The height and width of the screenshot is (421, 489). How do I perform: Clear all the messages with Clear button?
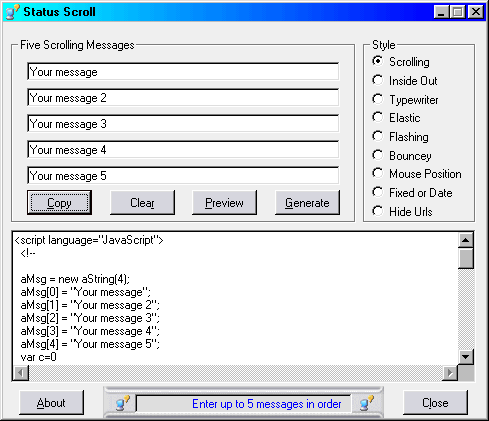[142, 202]
